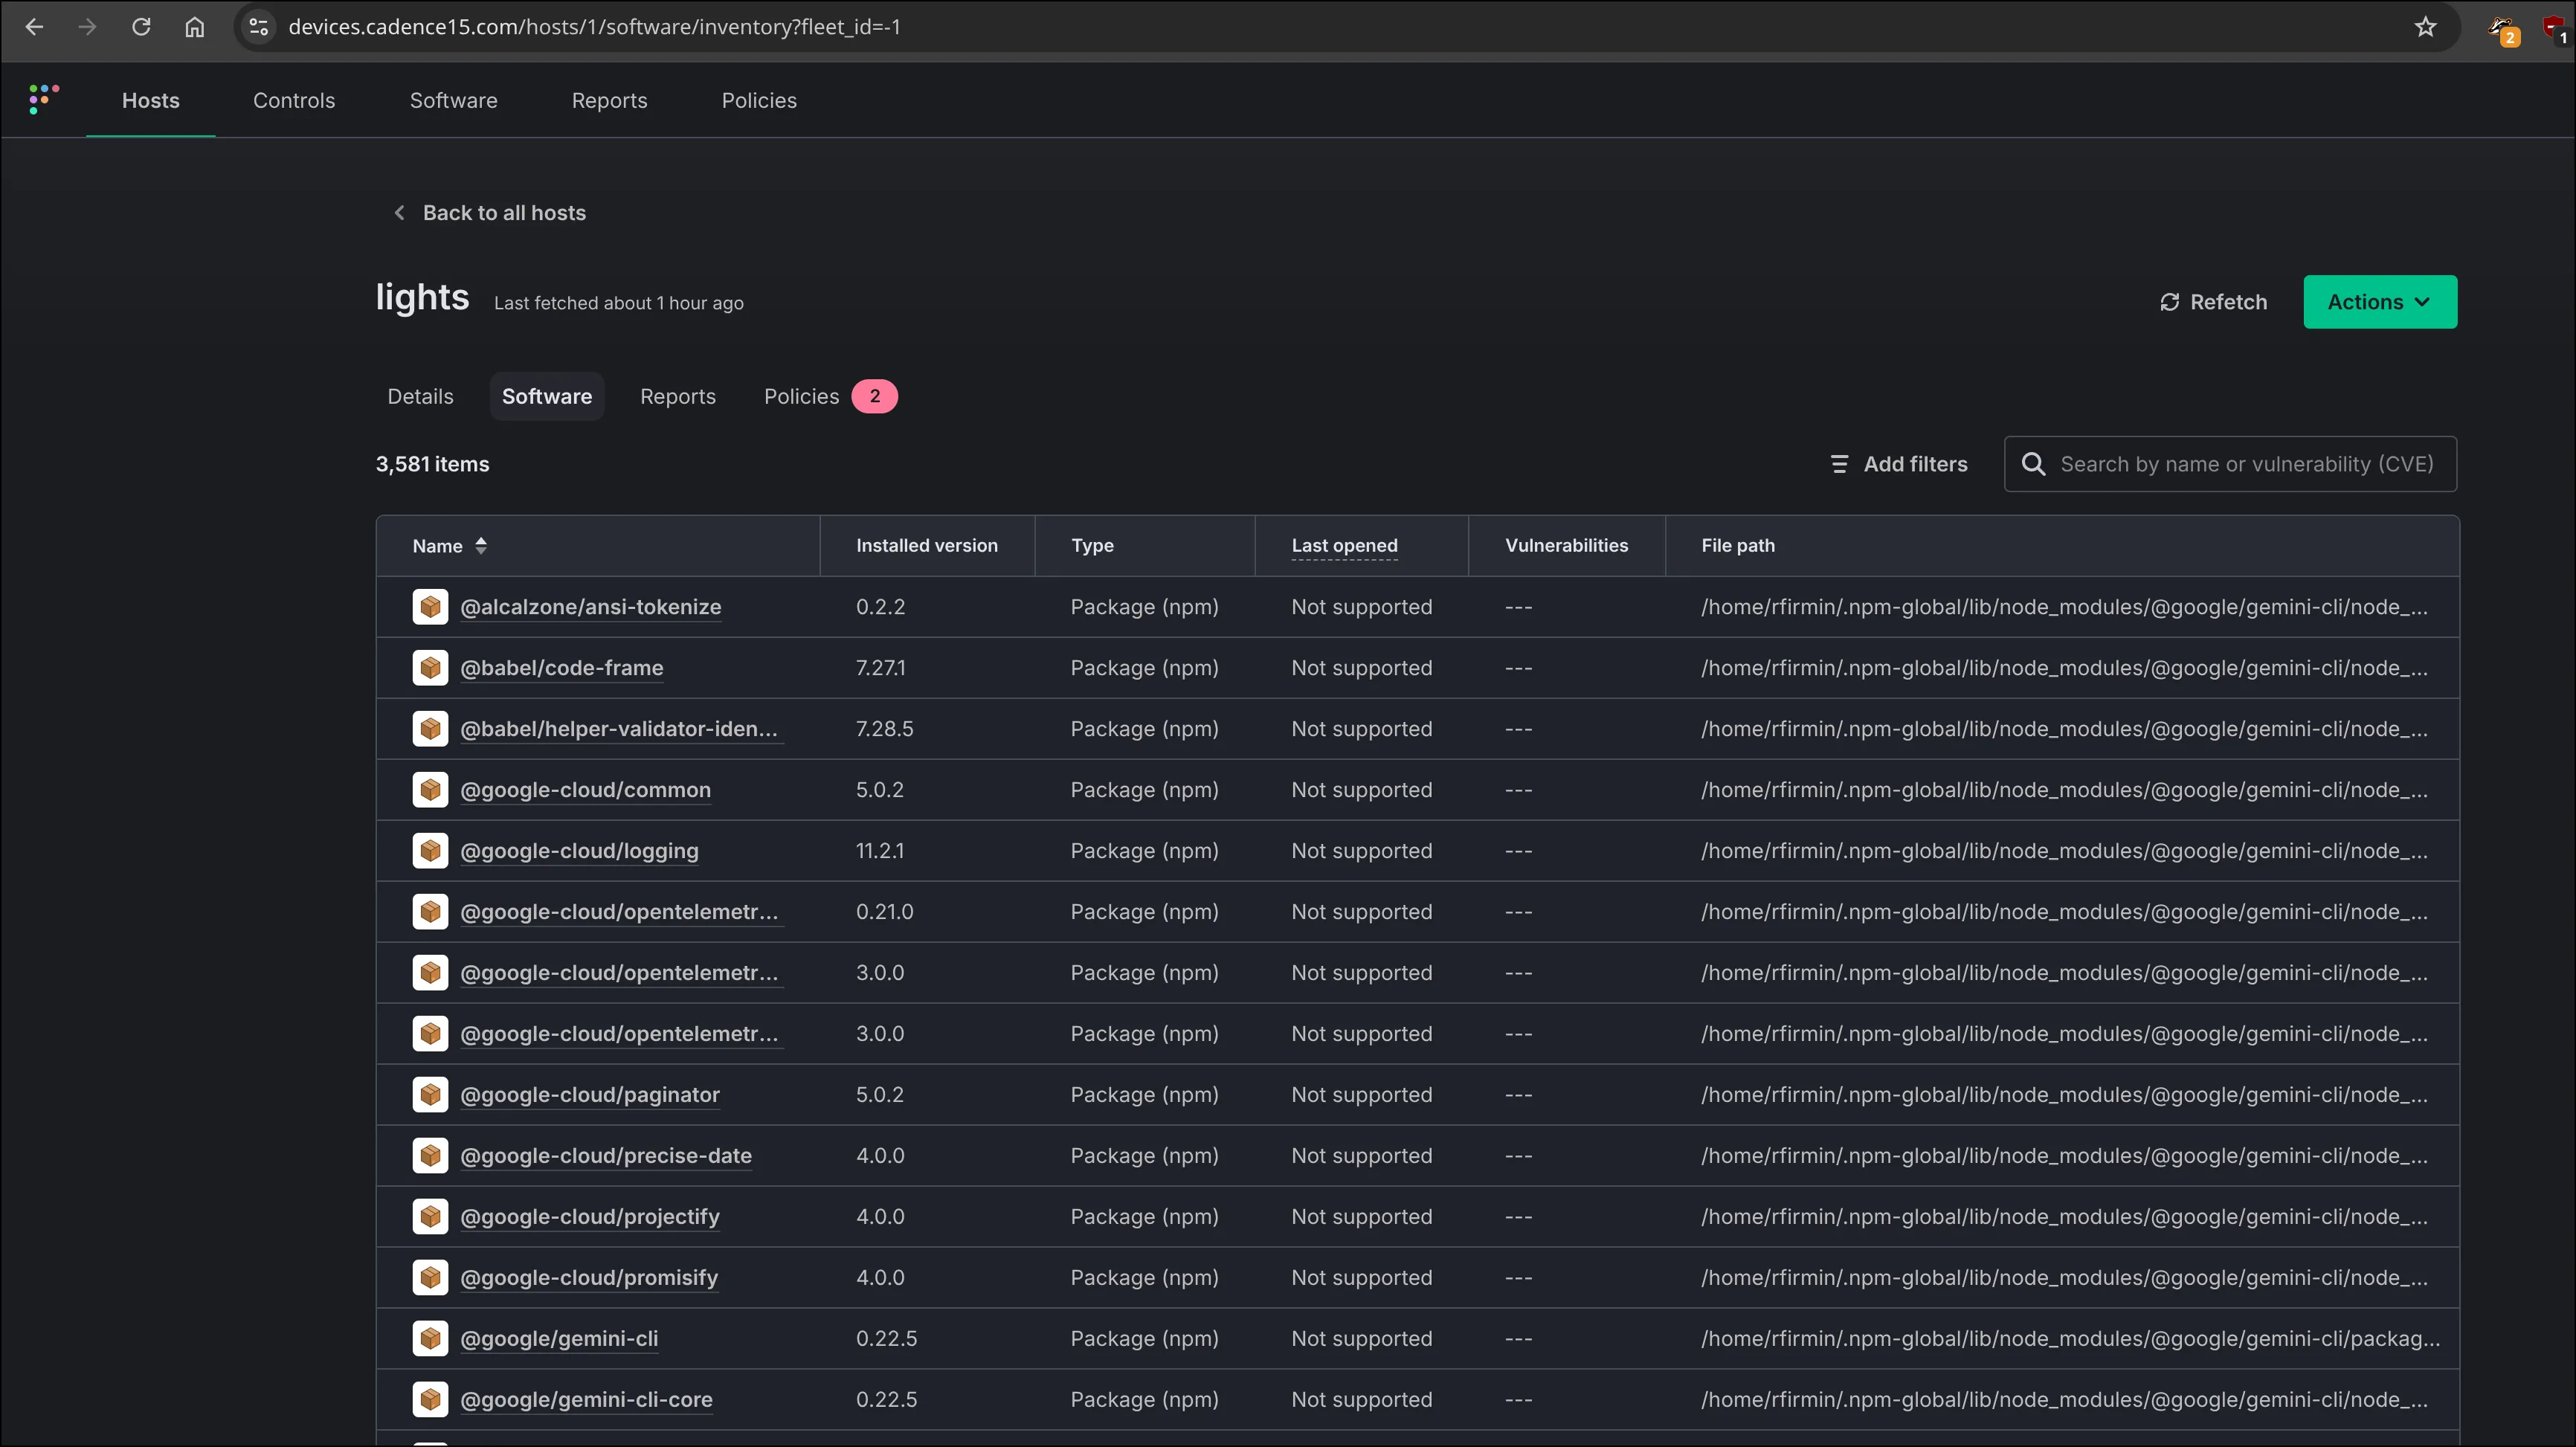The width and height of the screenshot is (2576, 1447).
Task: Reload the page with refresh icon
Action: [141, 27]
